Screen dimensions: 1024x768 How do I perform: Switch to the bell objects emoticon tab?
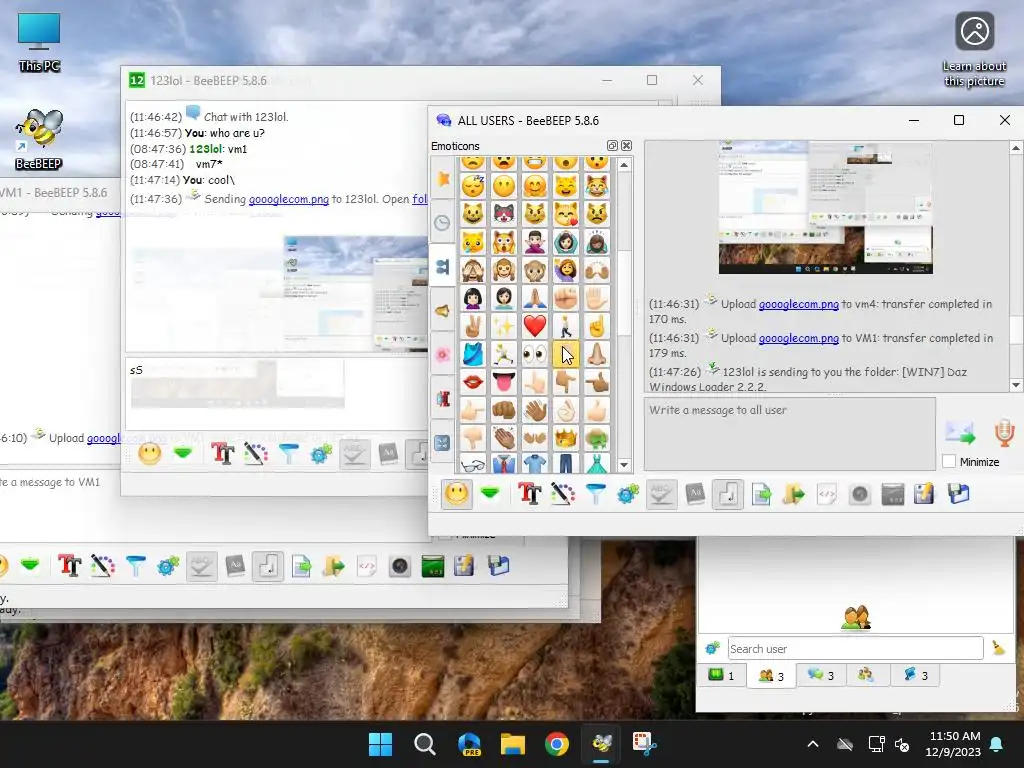point(443,311)
